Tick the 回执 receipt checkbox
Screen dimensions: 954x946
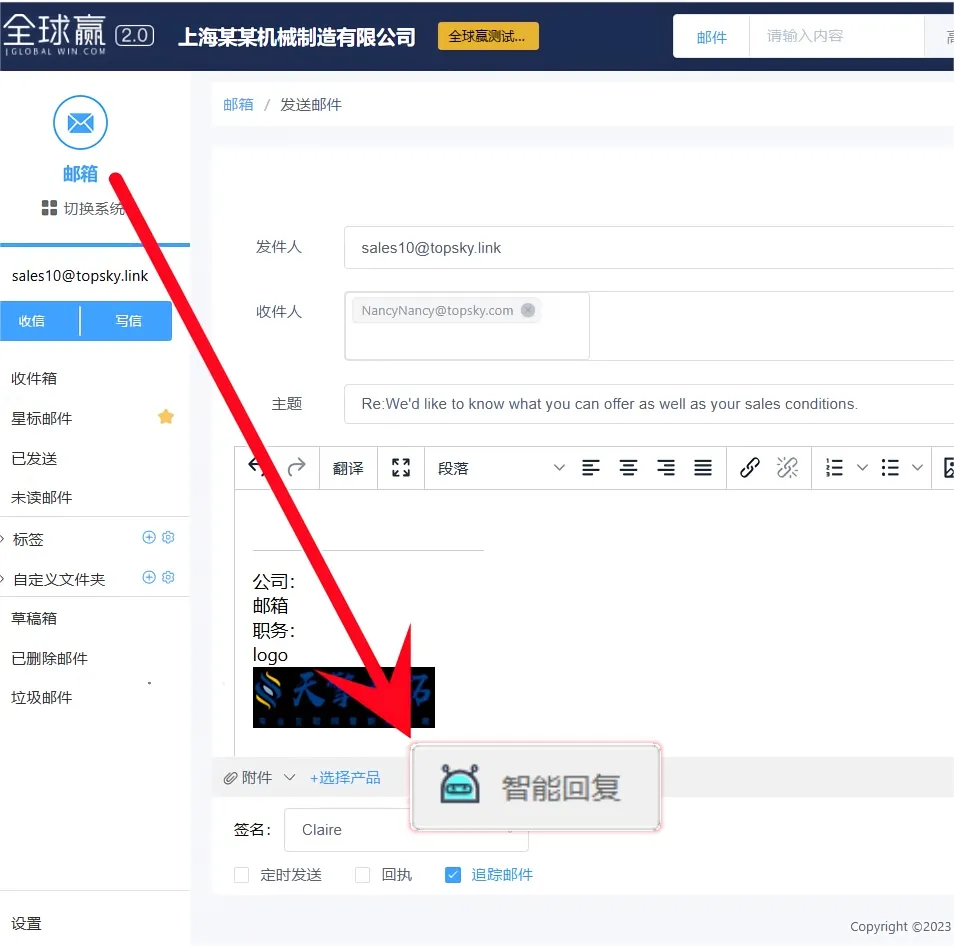363,875
